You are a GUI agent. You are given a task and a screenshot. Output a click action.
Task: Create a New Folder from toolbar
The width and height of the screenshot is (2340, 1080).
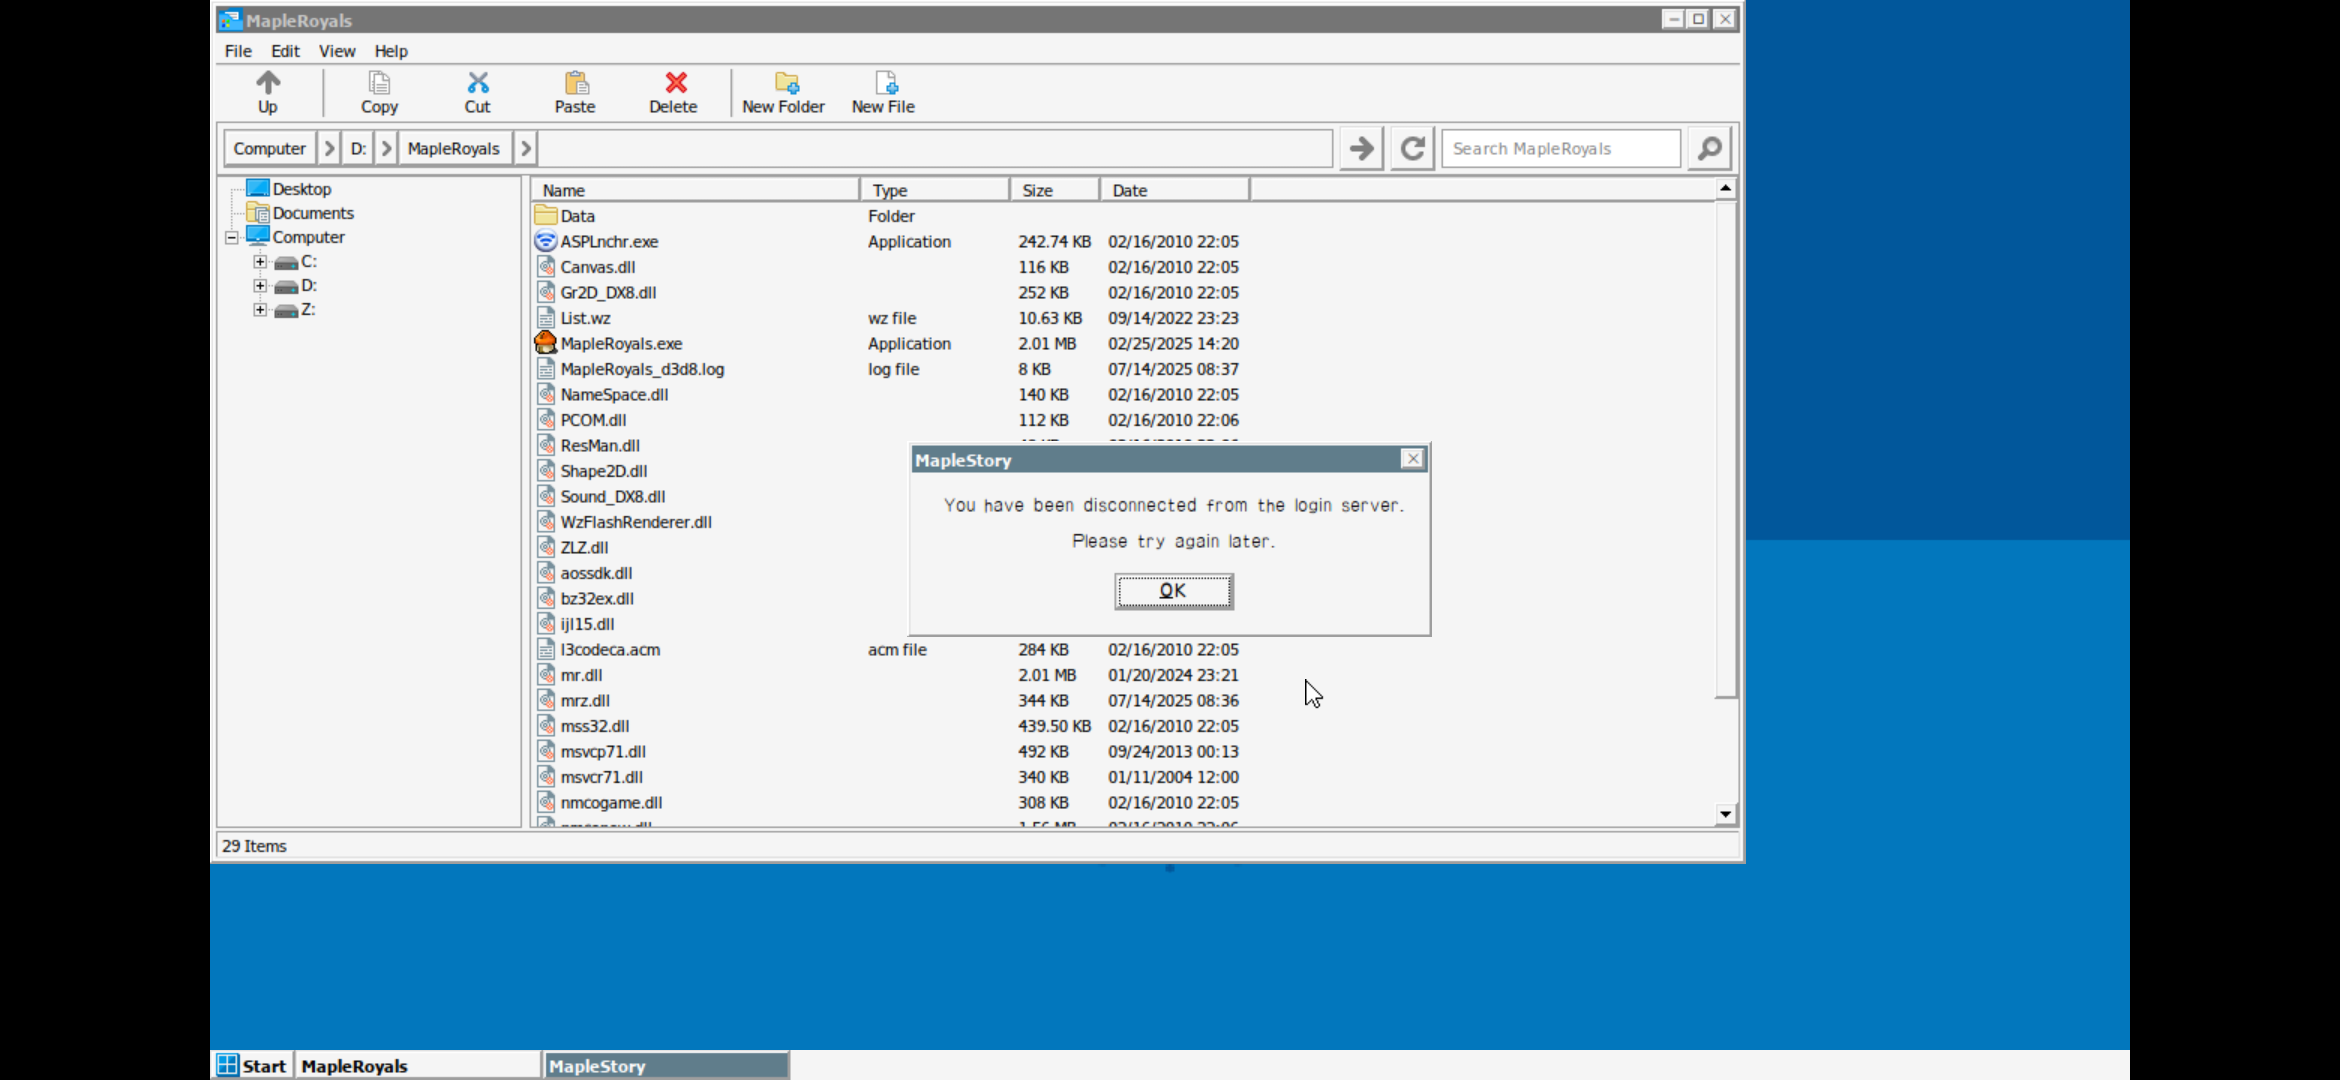(x=785, y=83)
